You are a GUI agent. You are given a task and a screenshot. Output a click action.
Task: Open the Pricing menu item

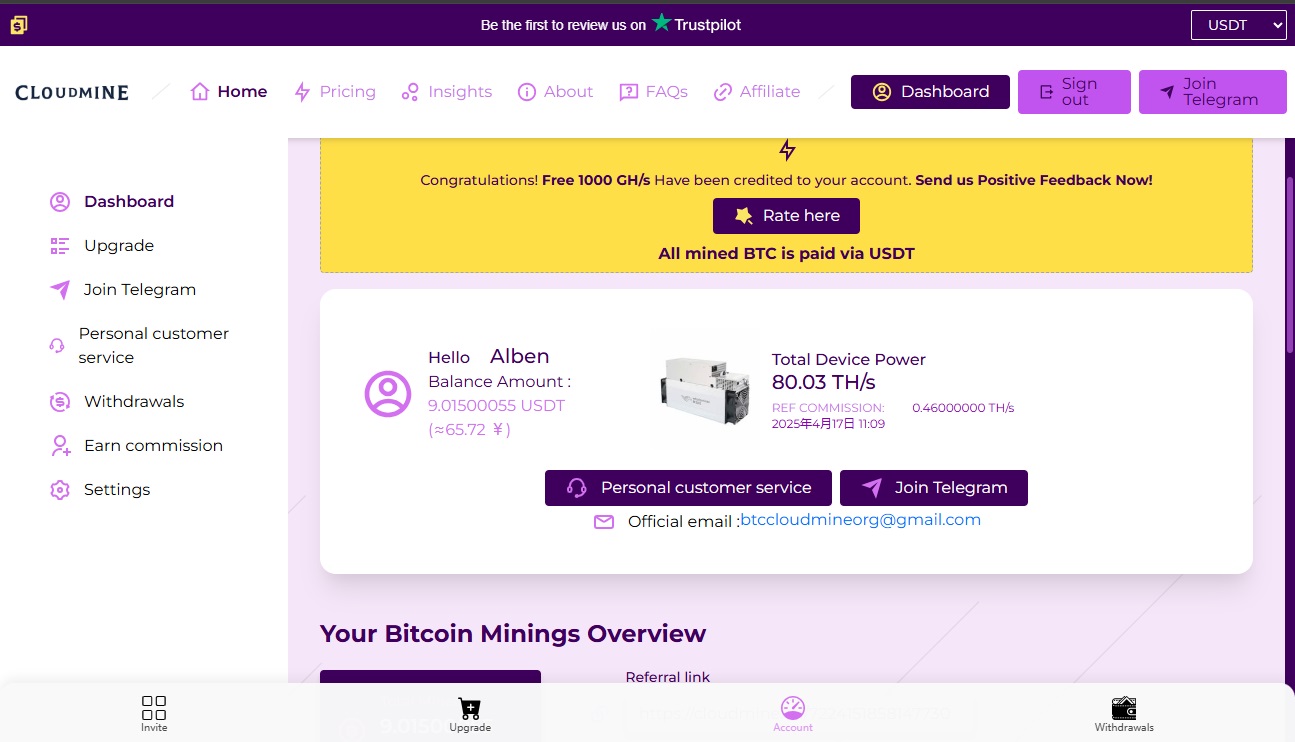point(335,92)
